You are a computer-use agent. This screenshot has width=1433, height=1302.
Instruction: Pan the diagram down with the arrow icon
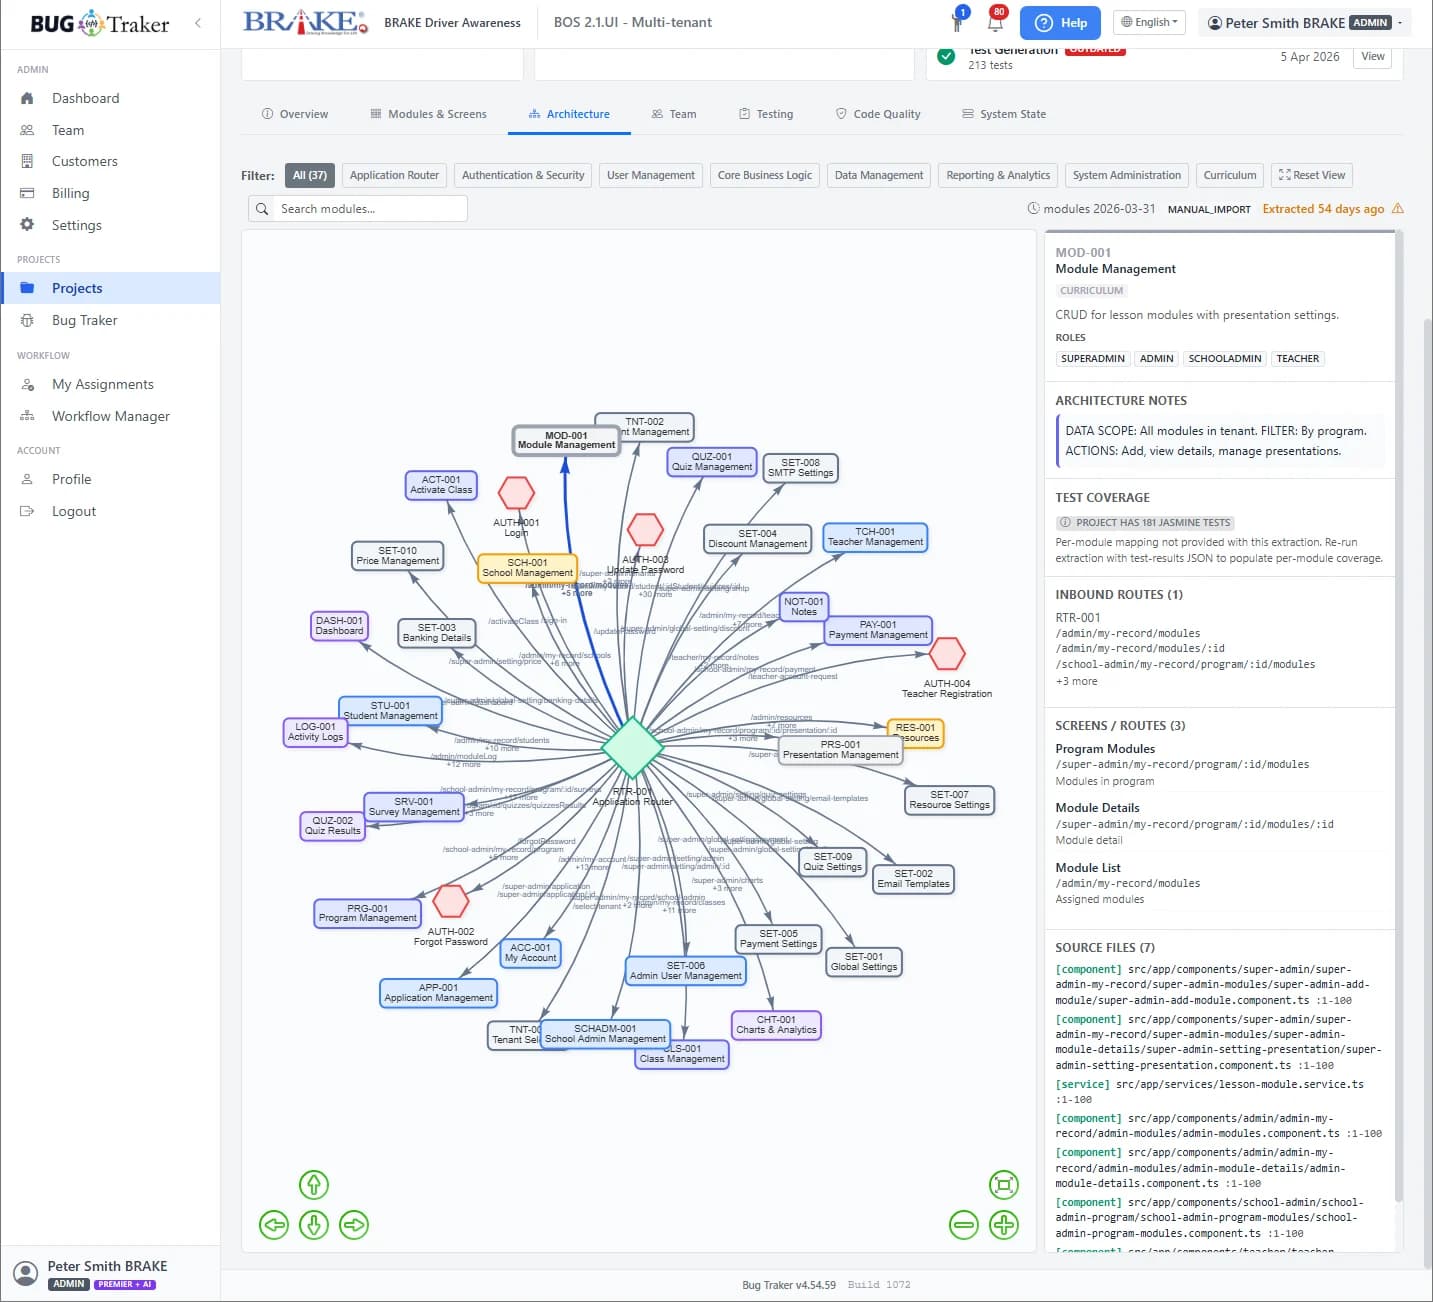click(314, 1225)
